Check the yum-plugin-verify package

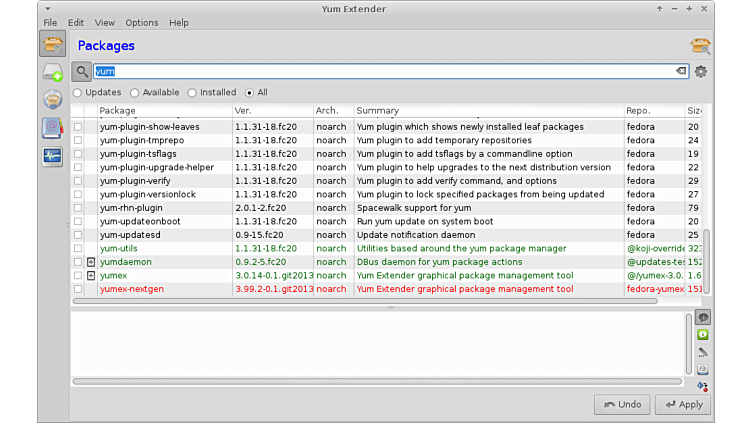click(x=78, y=181)
